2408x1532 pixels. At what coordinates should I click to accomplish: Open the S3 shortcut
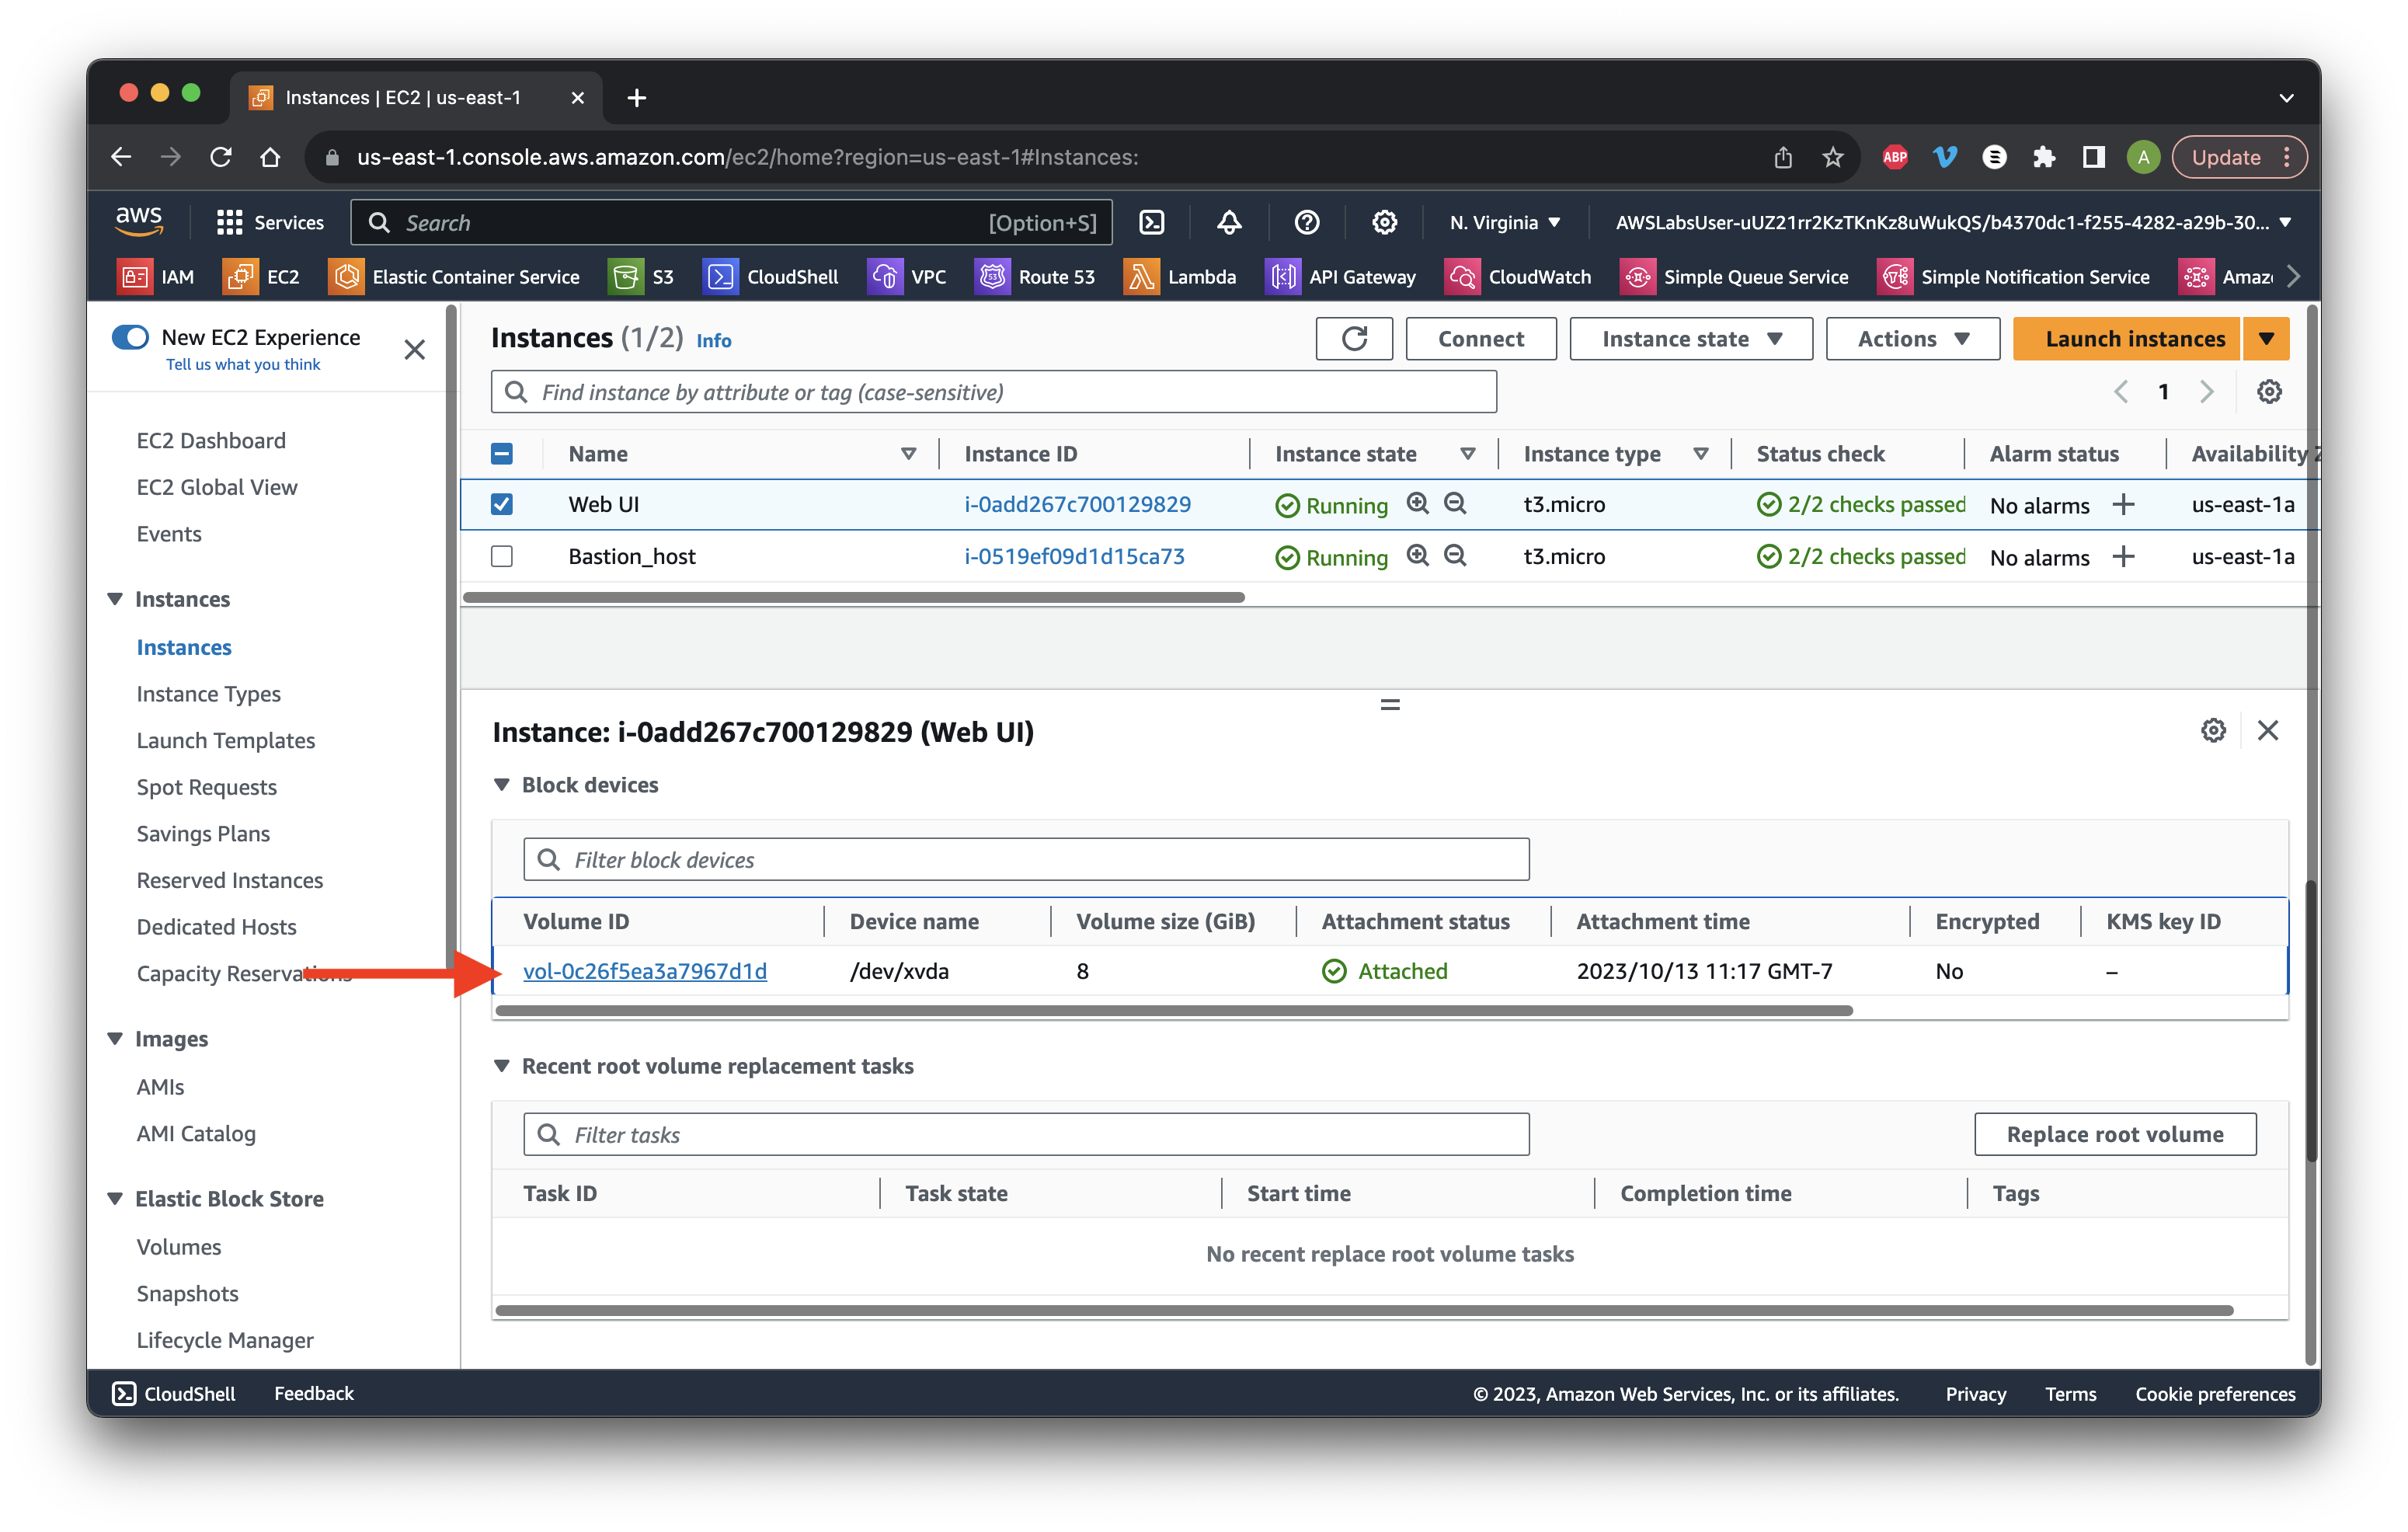(x=642, y=277)
